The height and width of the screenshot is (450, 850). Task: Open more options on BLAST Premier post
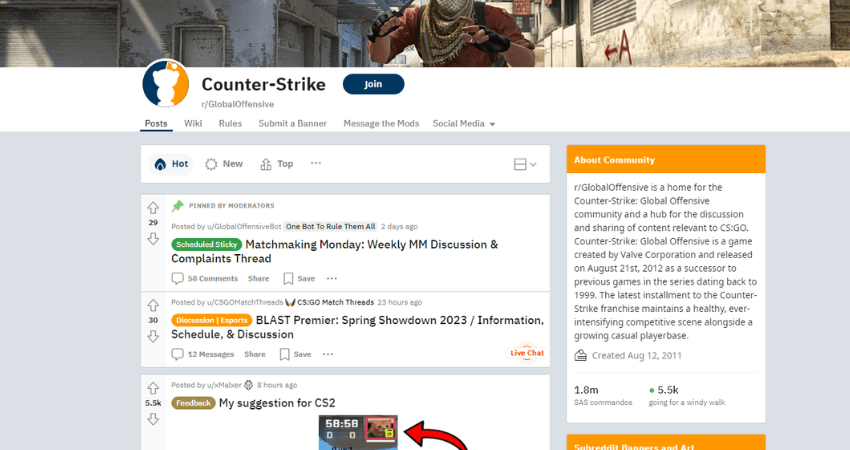[x=328, y=355]
